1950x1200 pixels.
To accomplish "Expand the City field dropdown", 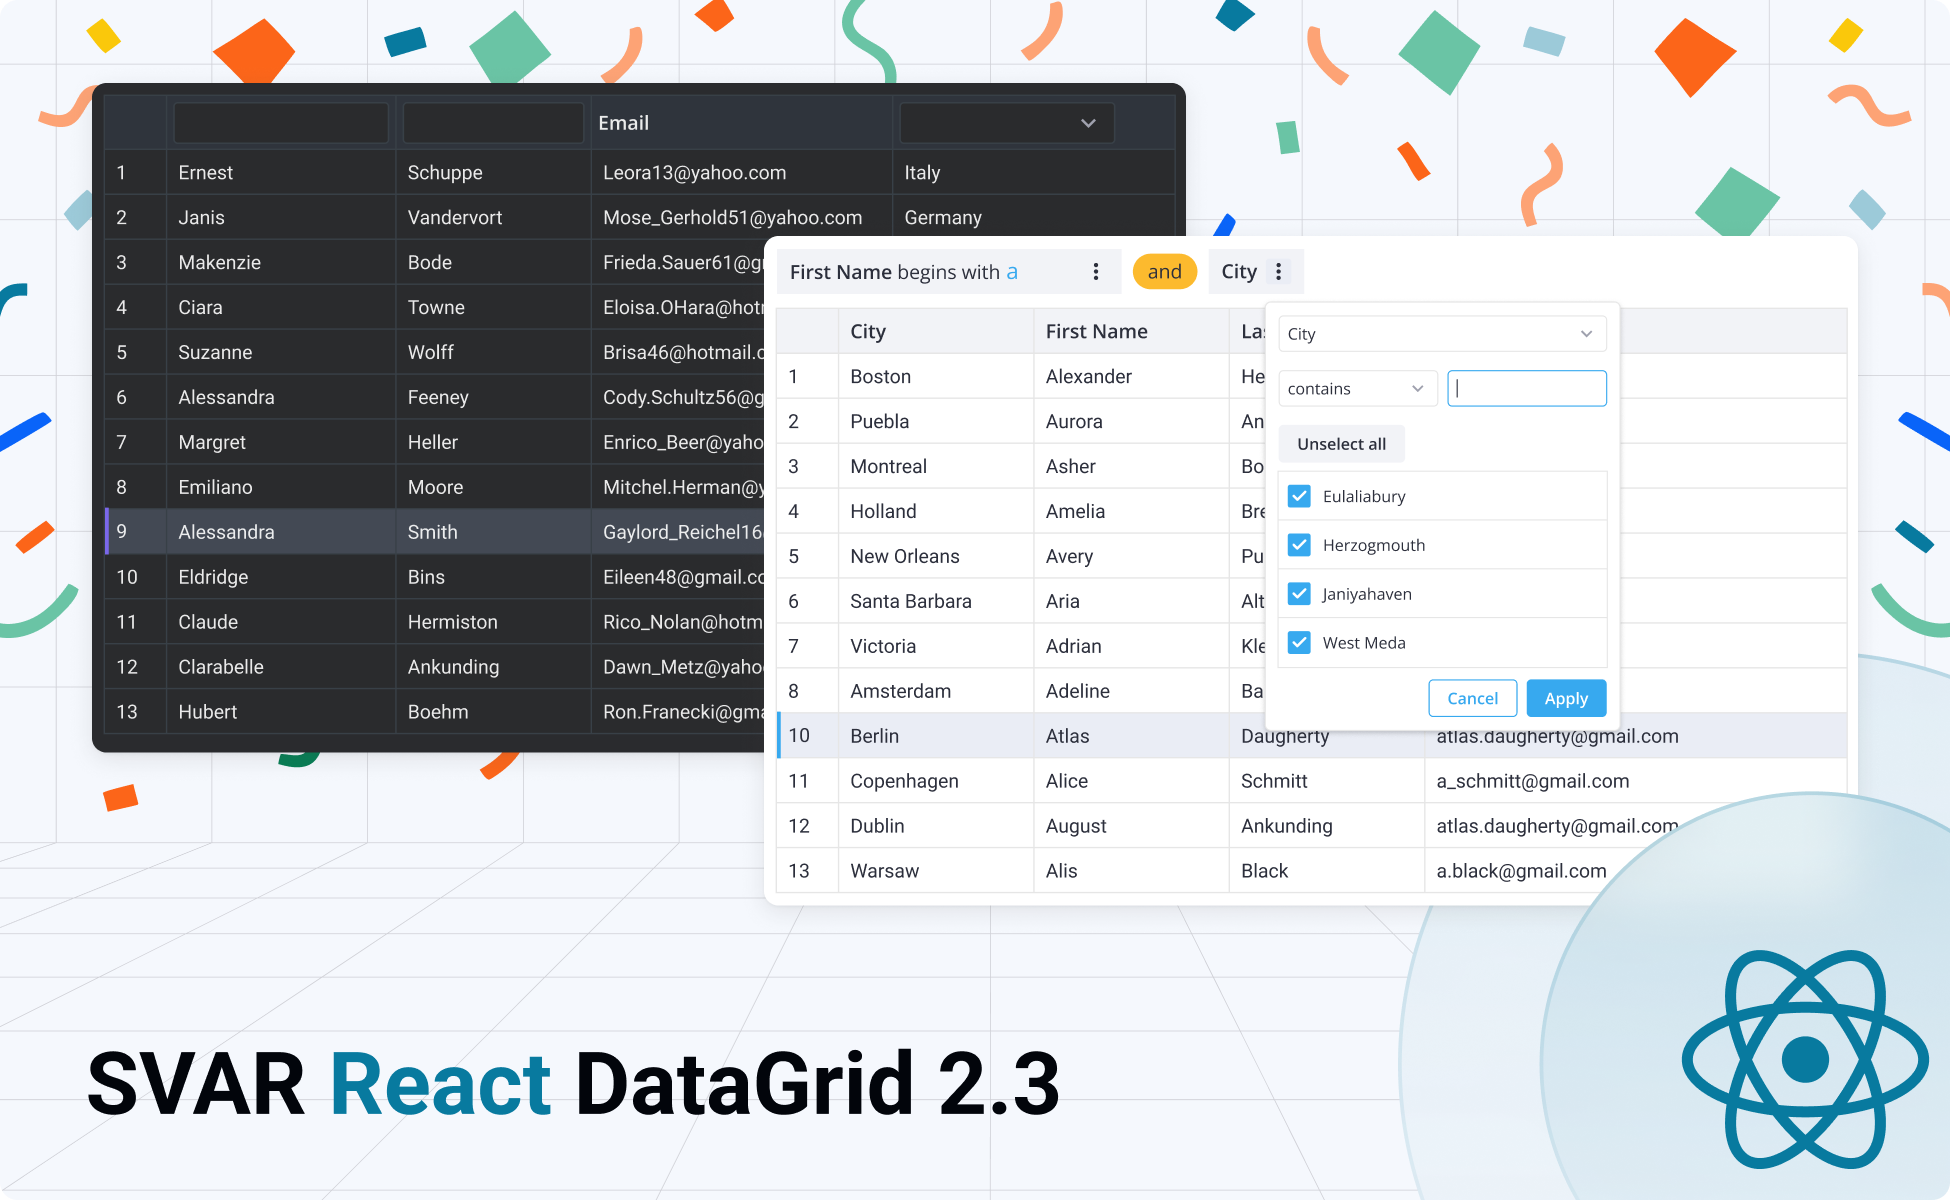I will [1441, 334].
